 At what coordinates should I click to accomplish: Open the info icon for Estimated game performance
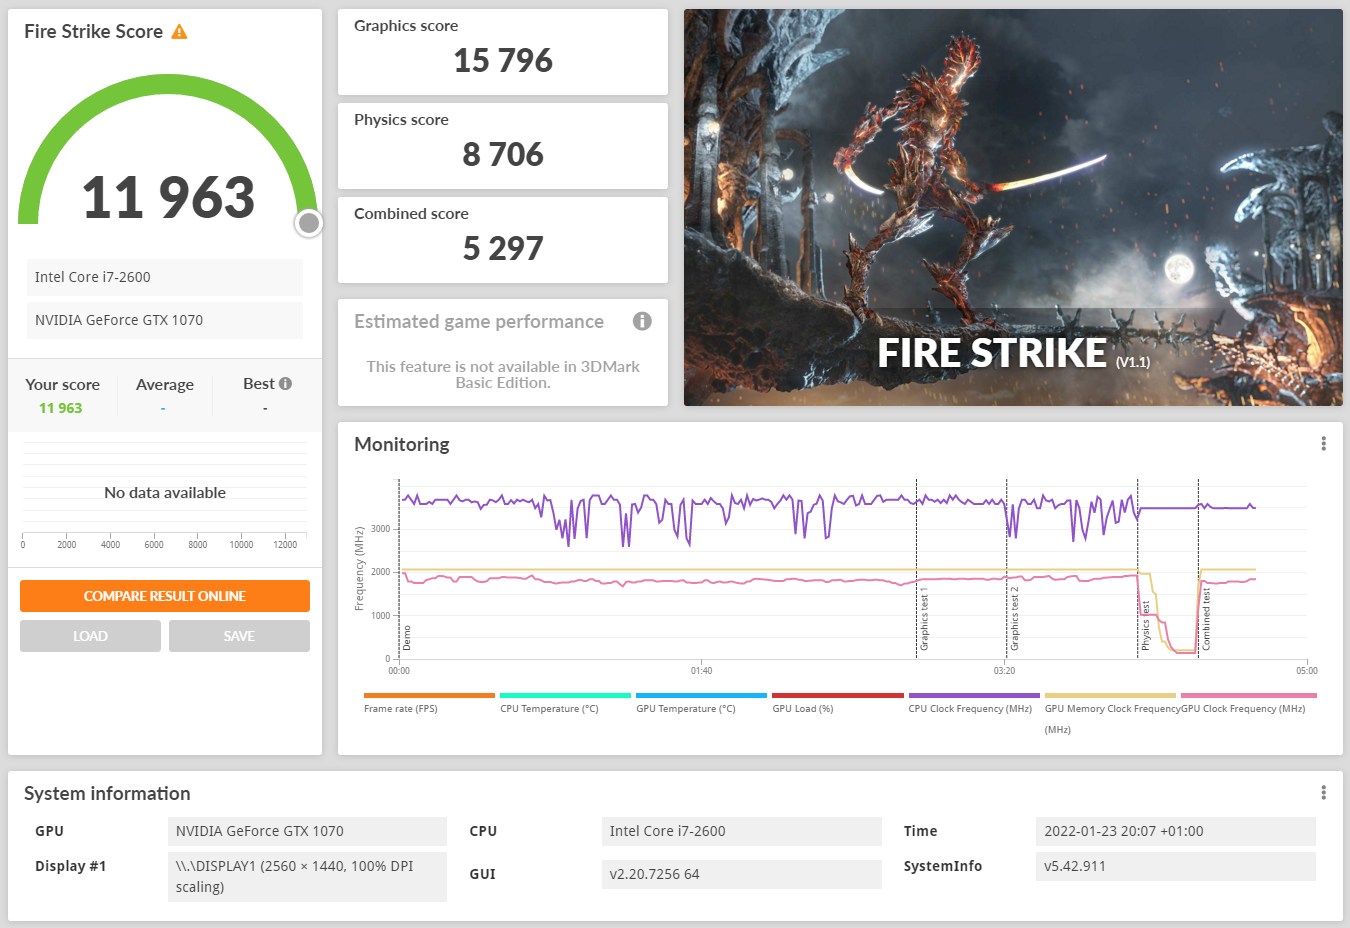point(642,321)
